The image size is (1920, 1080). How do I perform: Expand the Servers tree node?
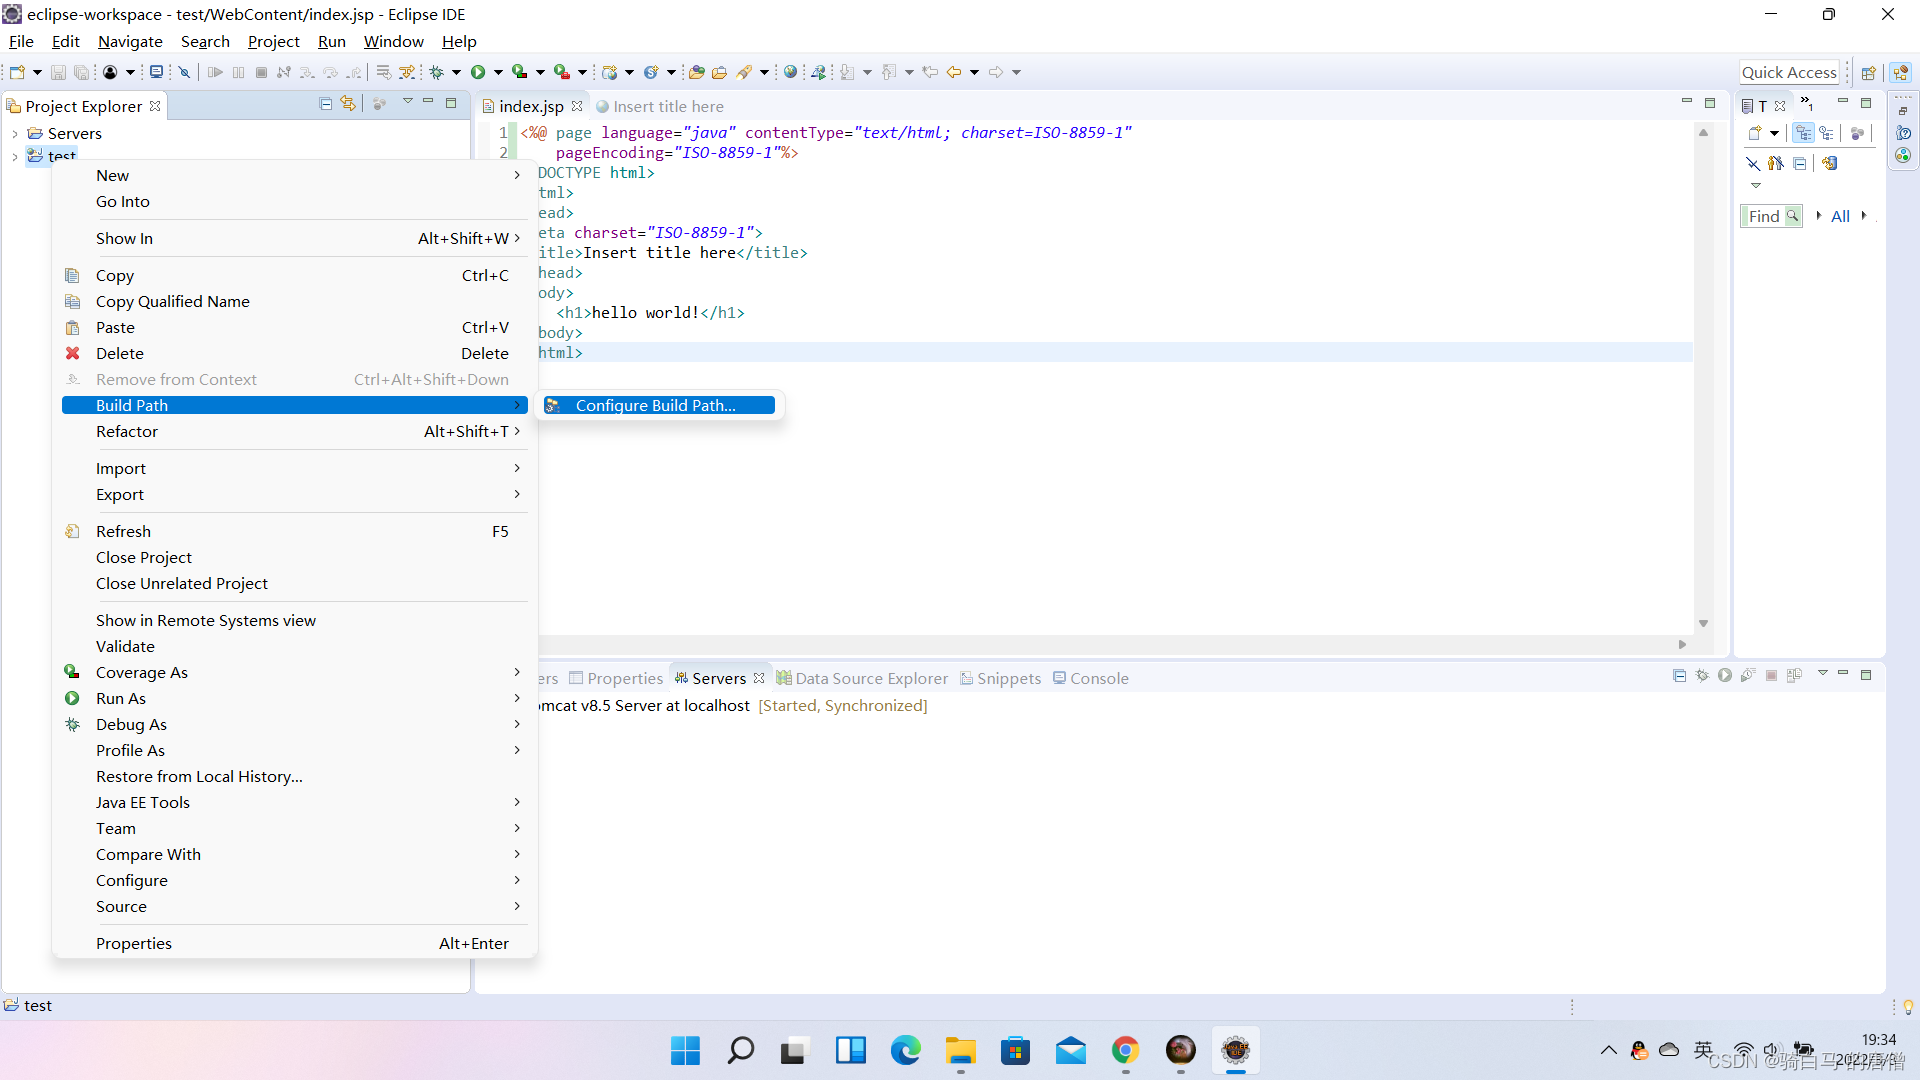[13, 132]
